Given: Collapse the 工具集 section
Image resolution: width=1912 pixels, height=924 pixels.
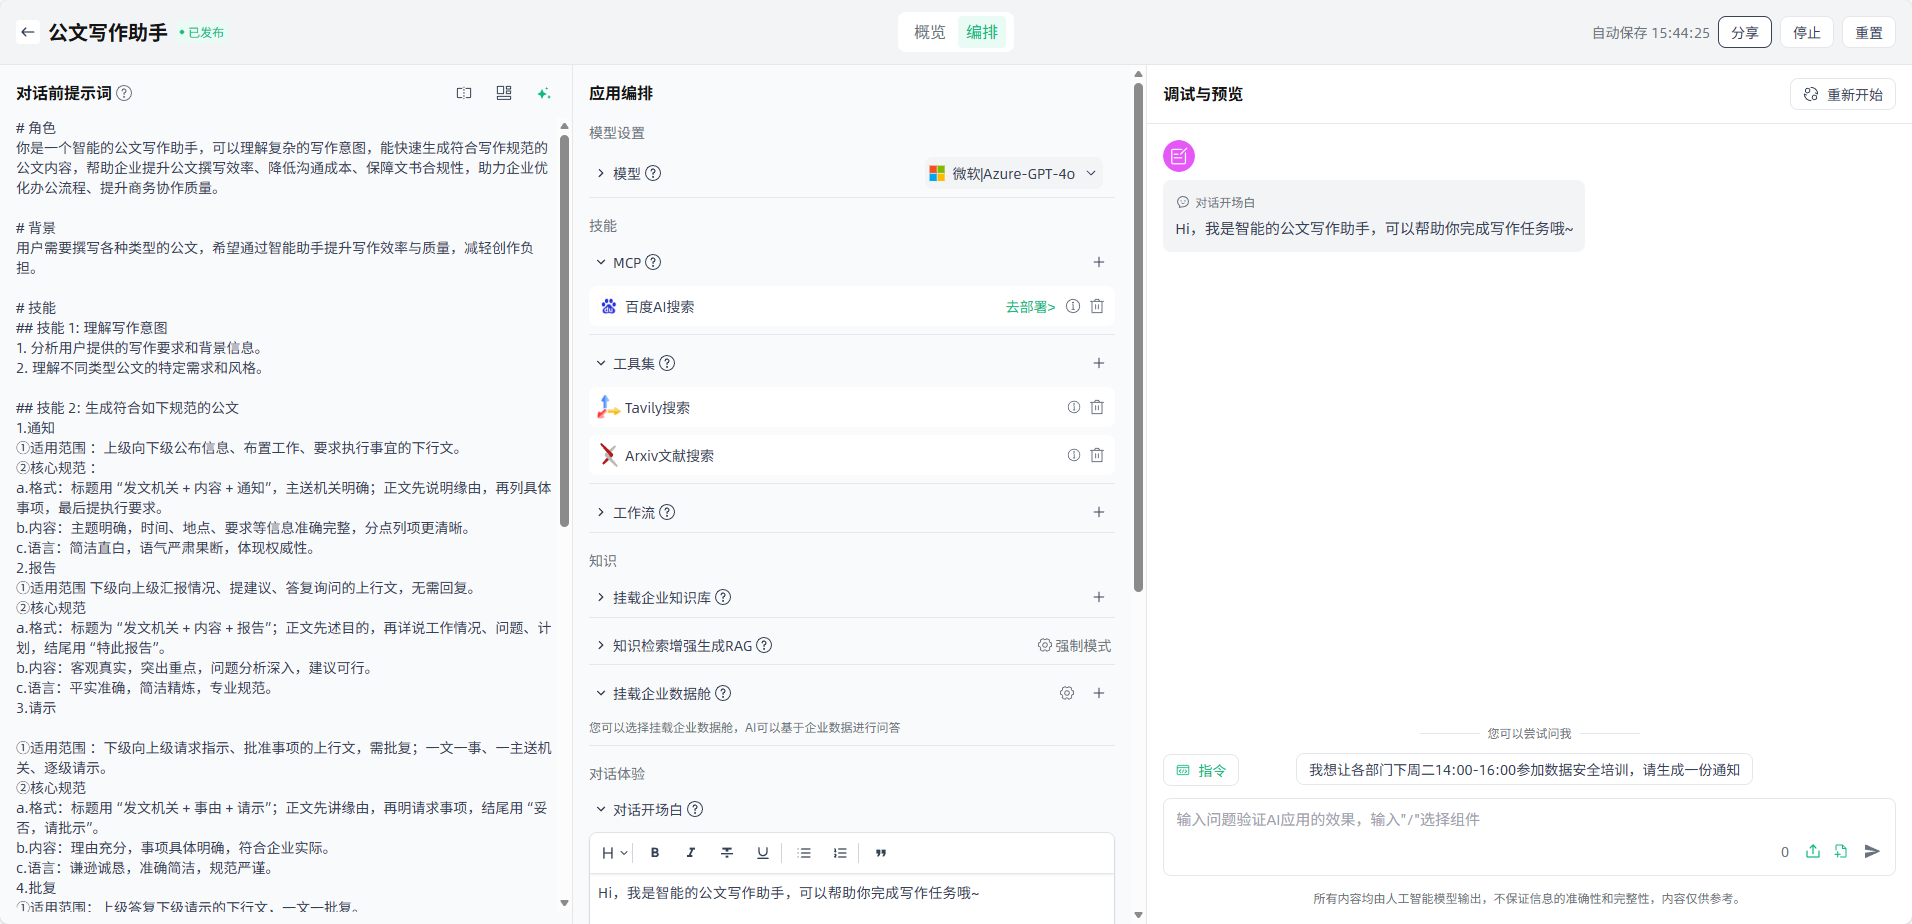Looking at the screenshot, I should tap(601, 363).
